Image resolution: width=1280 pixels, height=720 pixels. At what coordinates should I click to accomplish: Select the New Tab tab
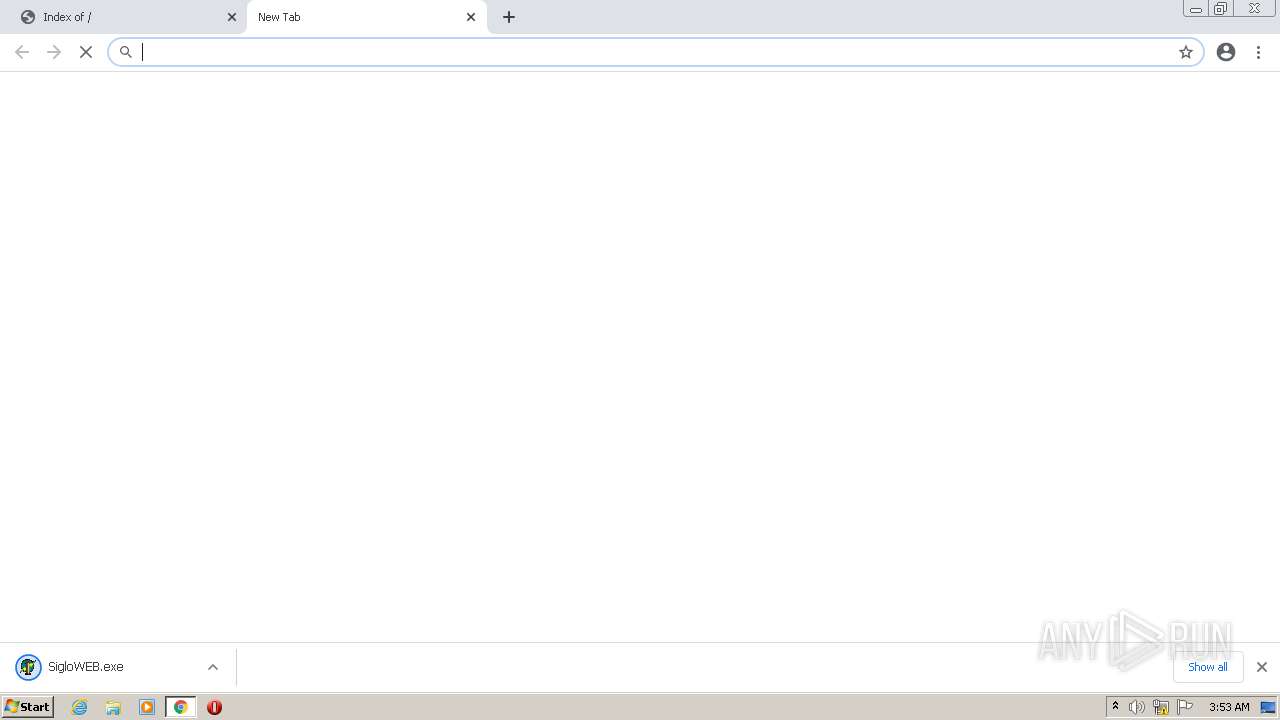pos(366,17)
